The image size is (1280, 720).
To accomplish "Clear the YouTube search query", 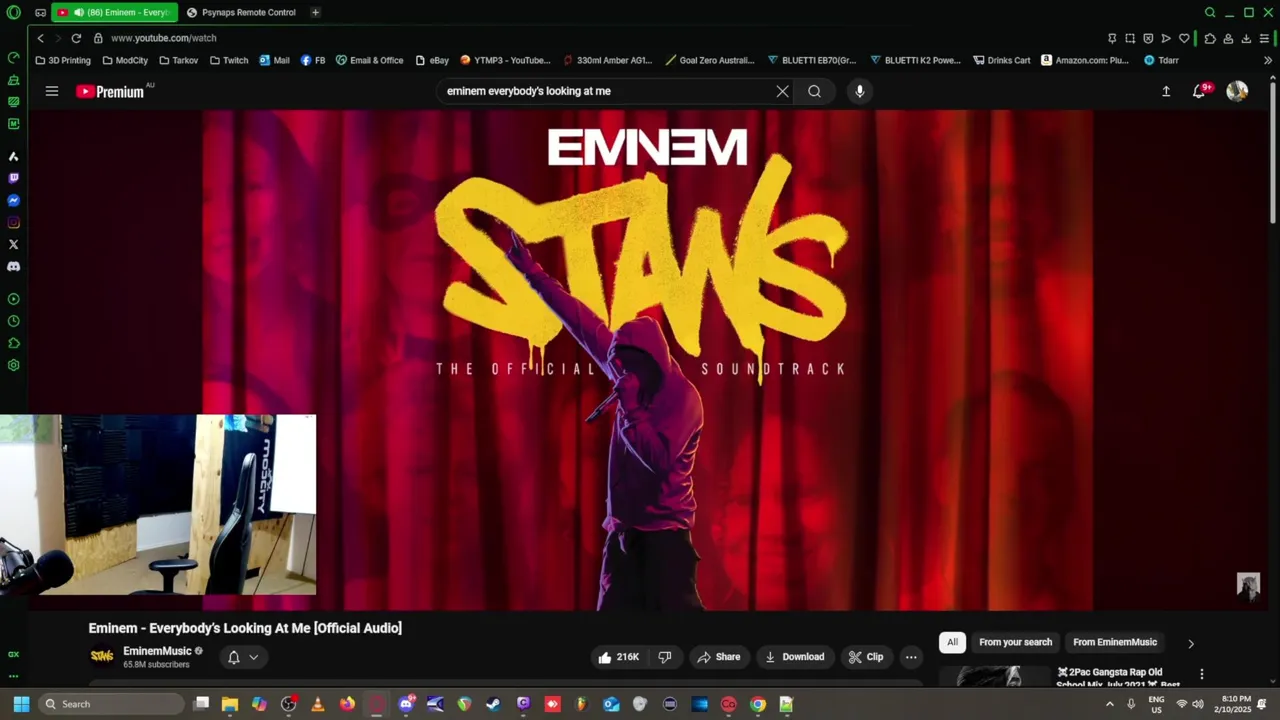I will coord(782,91).
